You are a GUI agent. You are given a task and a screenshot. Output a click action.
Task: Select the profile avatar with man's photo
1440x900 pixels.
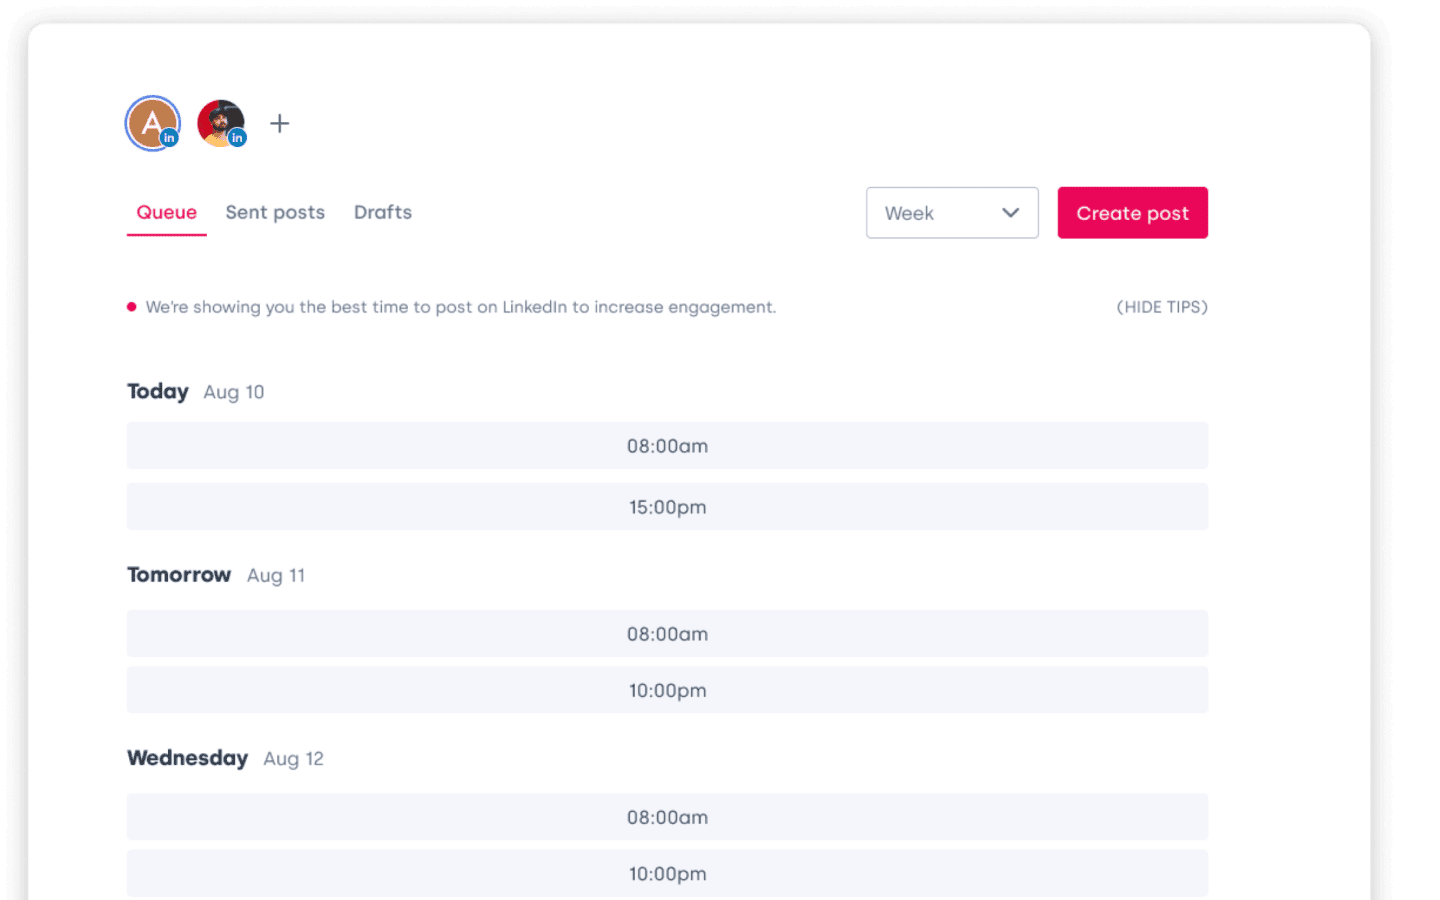[219, 121]
